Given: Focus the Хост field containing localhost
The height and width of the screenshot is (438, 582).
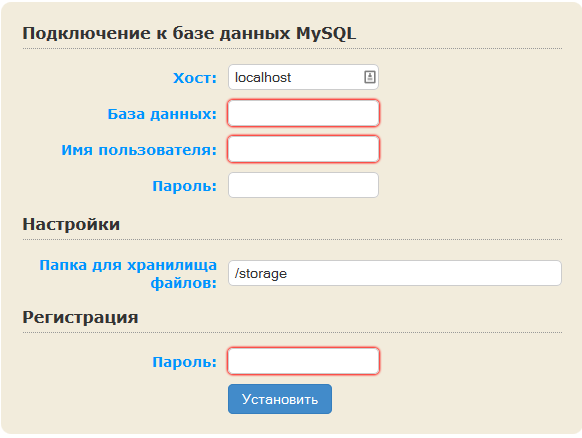Looking at the screenshot, I should 303,77.
